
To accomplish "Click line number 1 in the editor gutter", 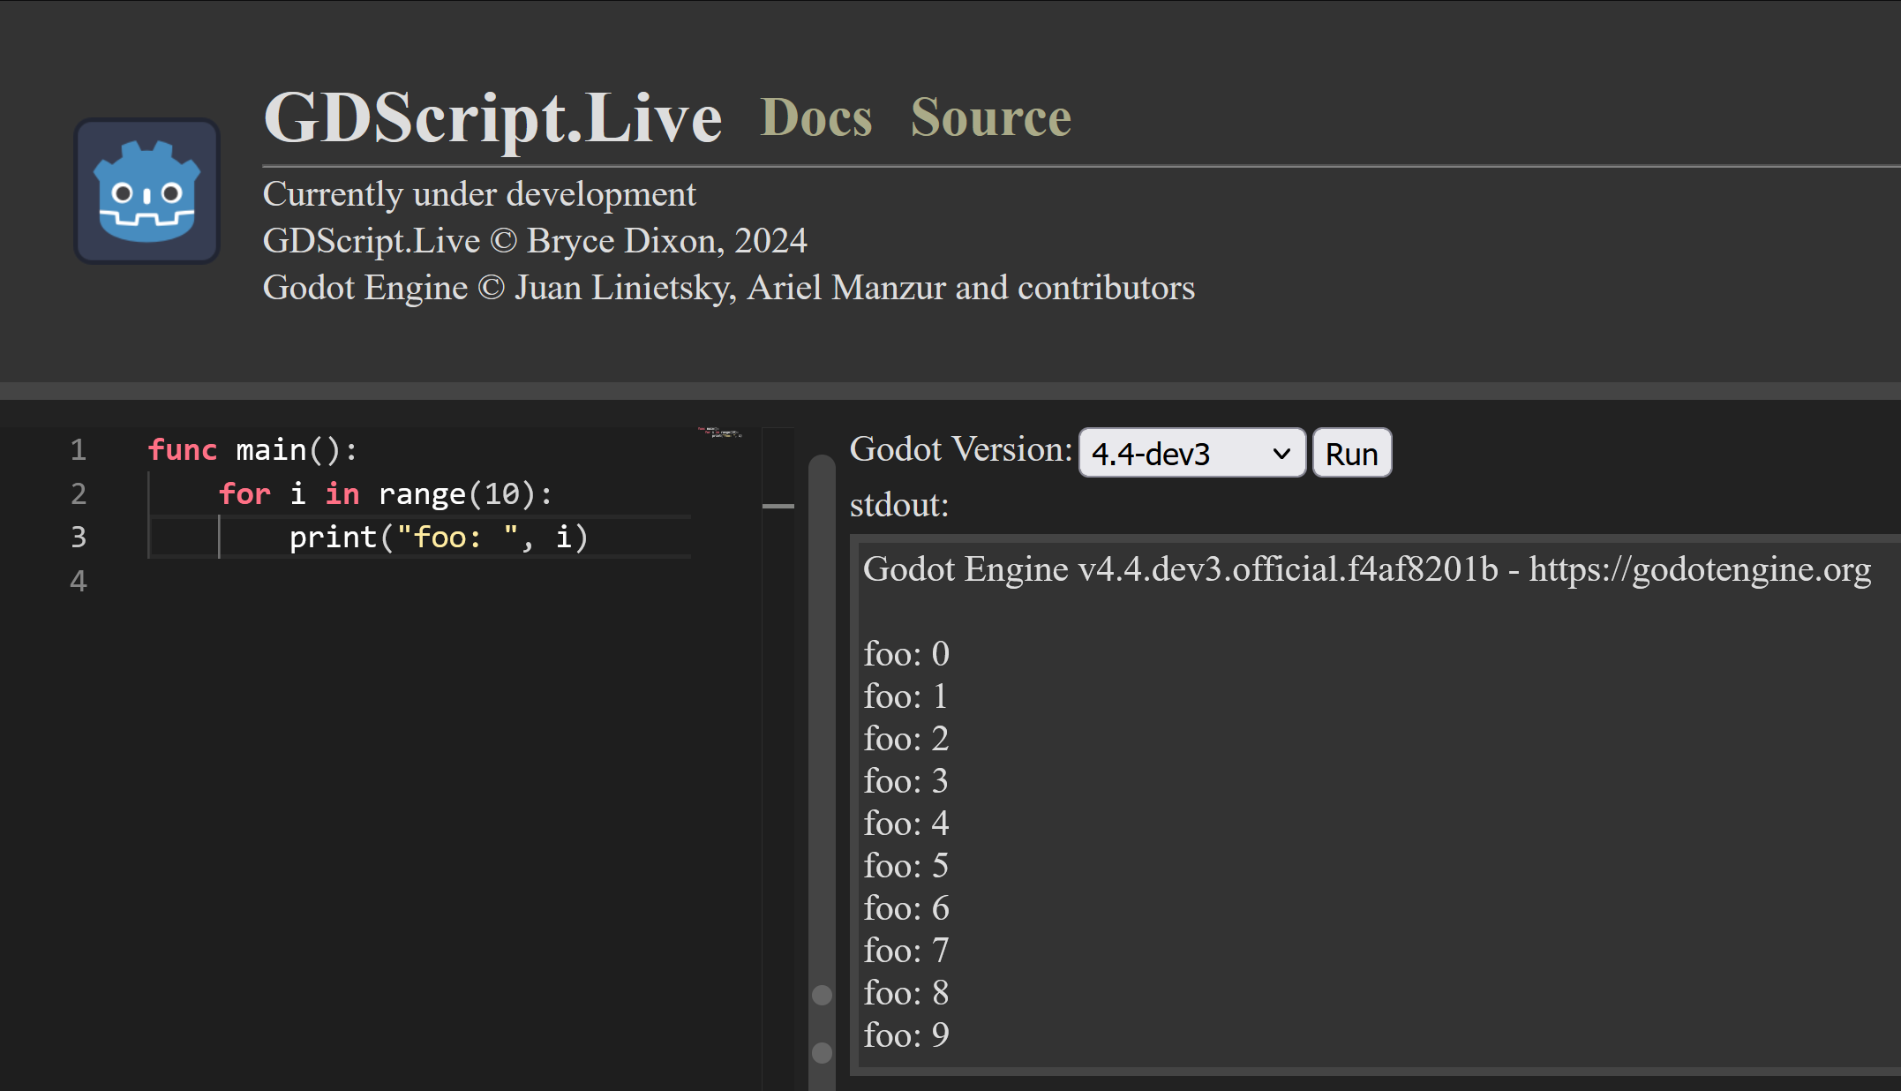I will 78,450.
